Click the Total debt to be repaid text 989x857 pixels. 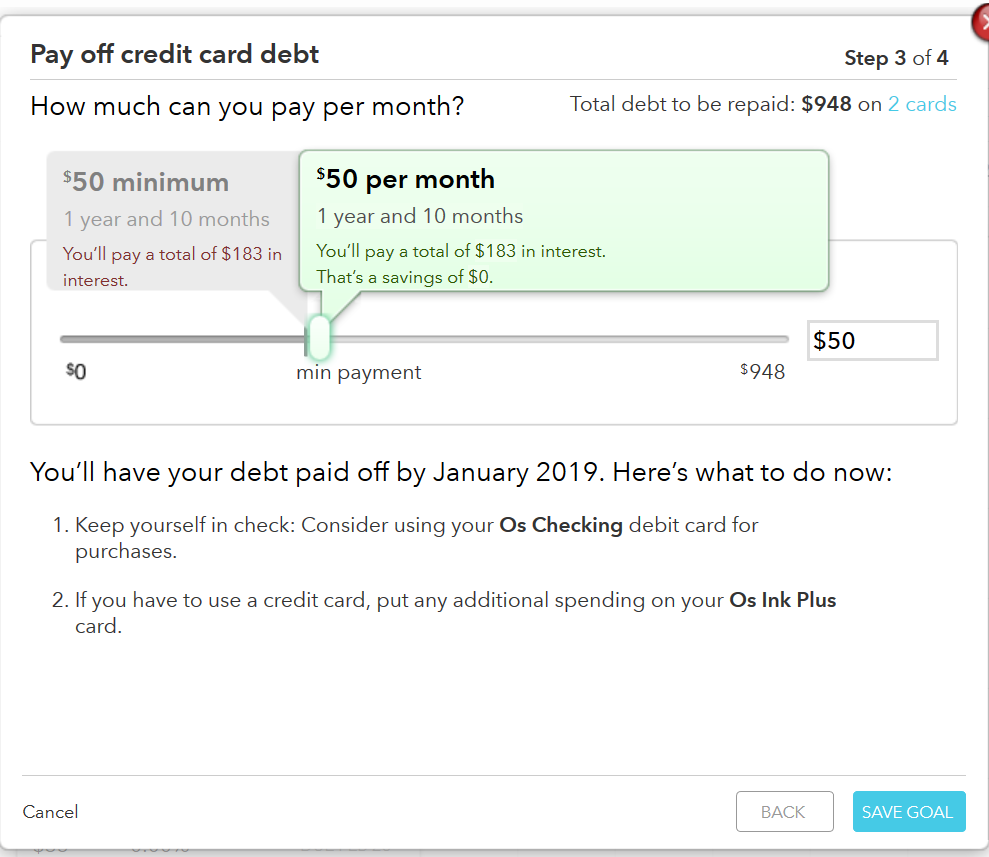pos(683,104)
